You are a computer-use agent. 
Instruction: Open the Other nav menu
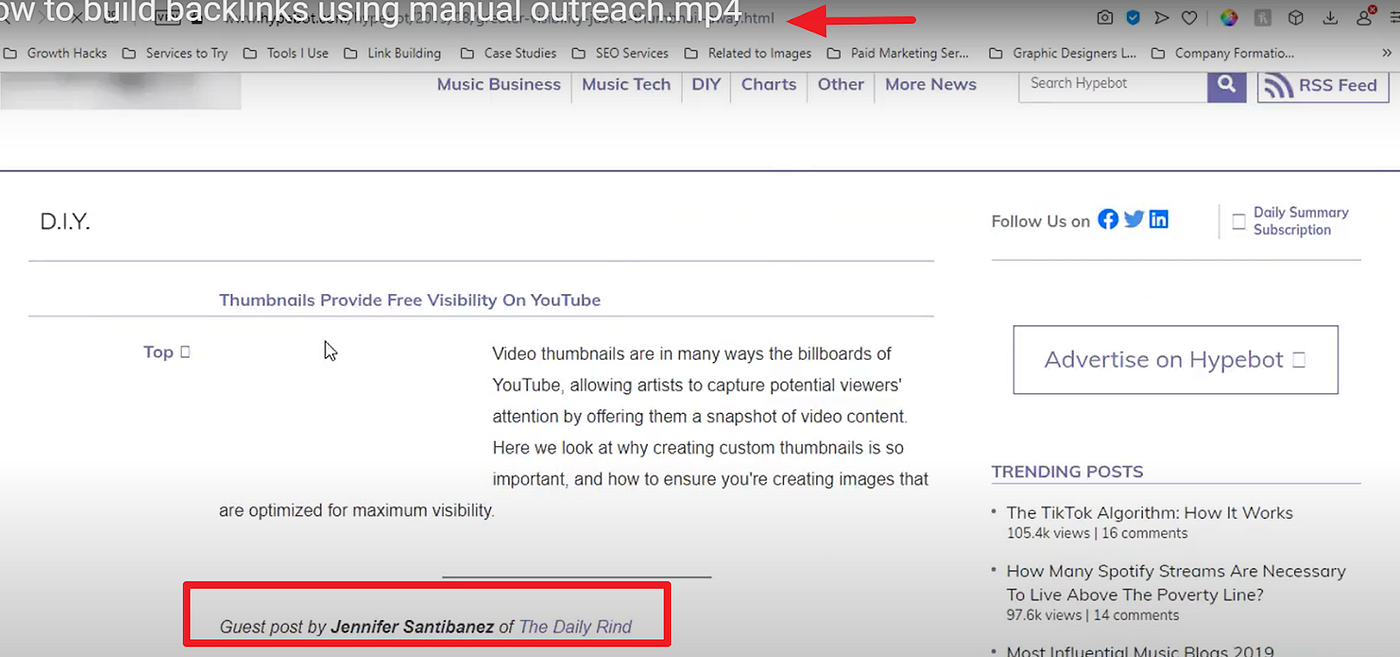(841, 85)
